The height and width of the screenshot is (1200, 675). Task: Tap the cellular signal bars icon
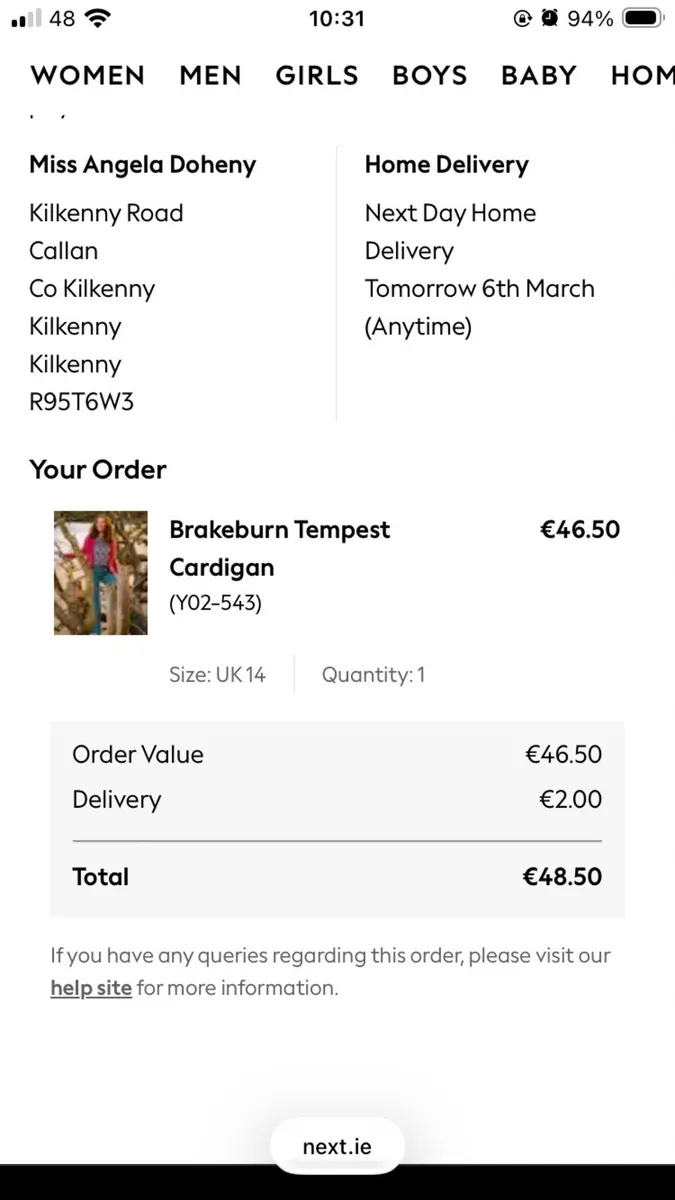[27, 19]
